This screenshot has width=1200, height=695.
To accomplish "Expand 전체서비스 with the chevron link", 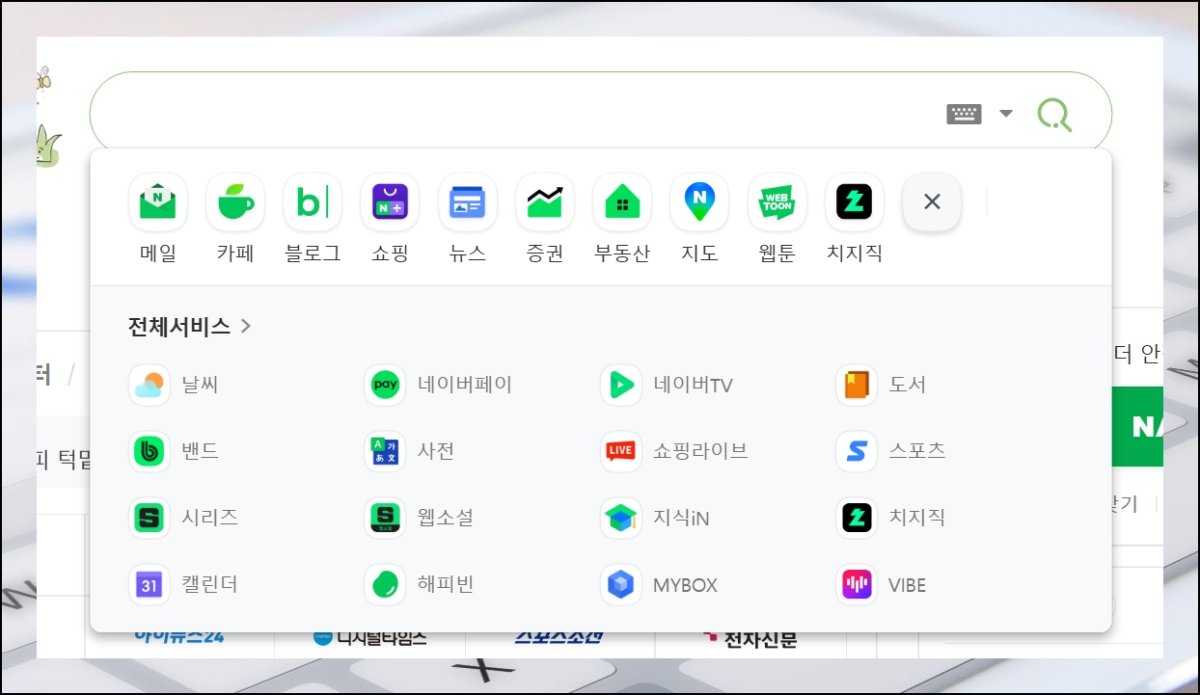I will [x=190, y=326].
